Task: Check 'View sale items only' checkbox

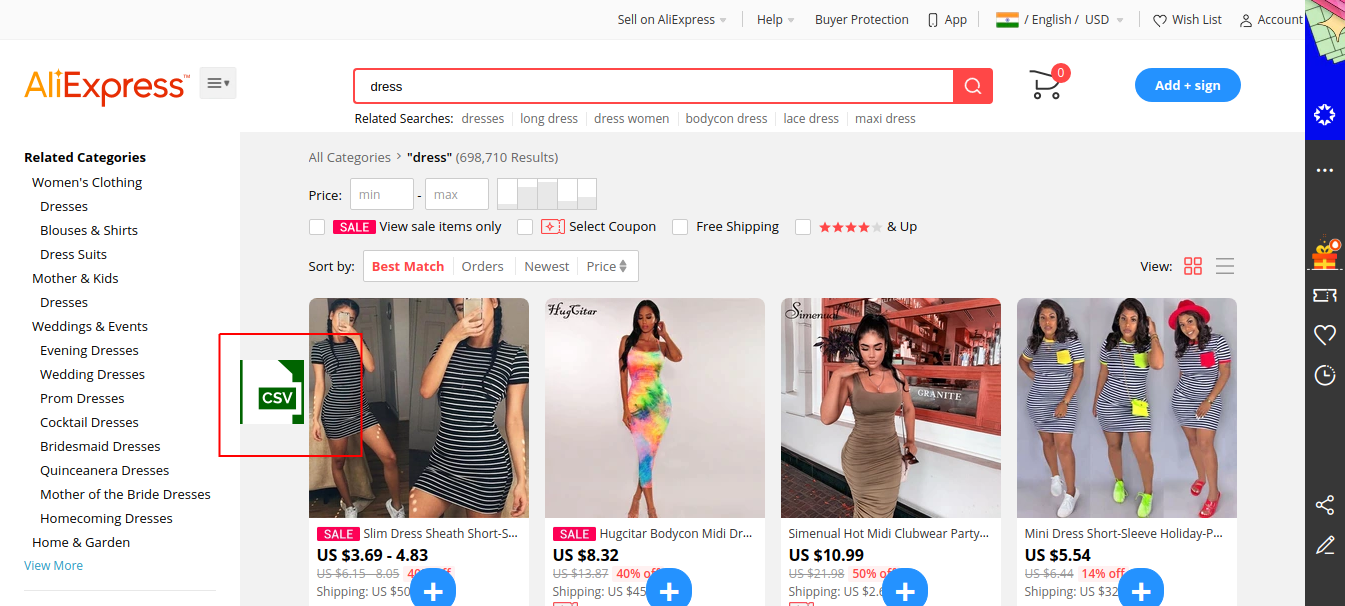Action: click(x=317, y=227)
